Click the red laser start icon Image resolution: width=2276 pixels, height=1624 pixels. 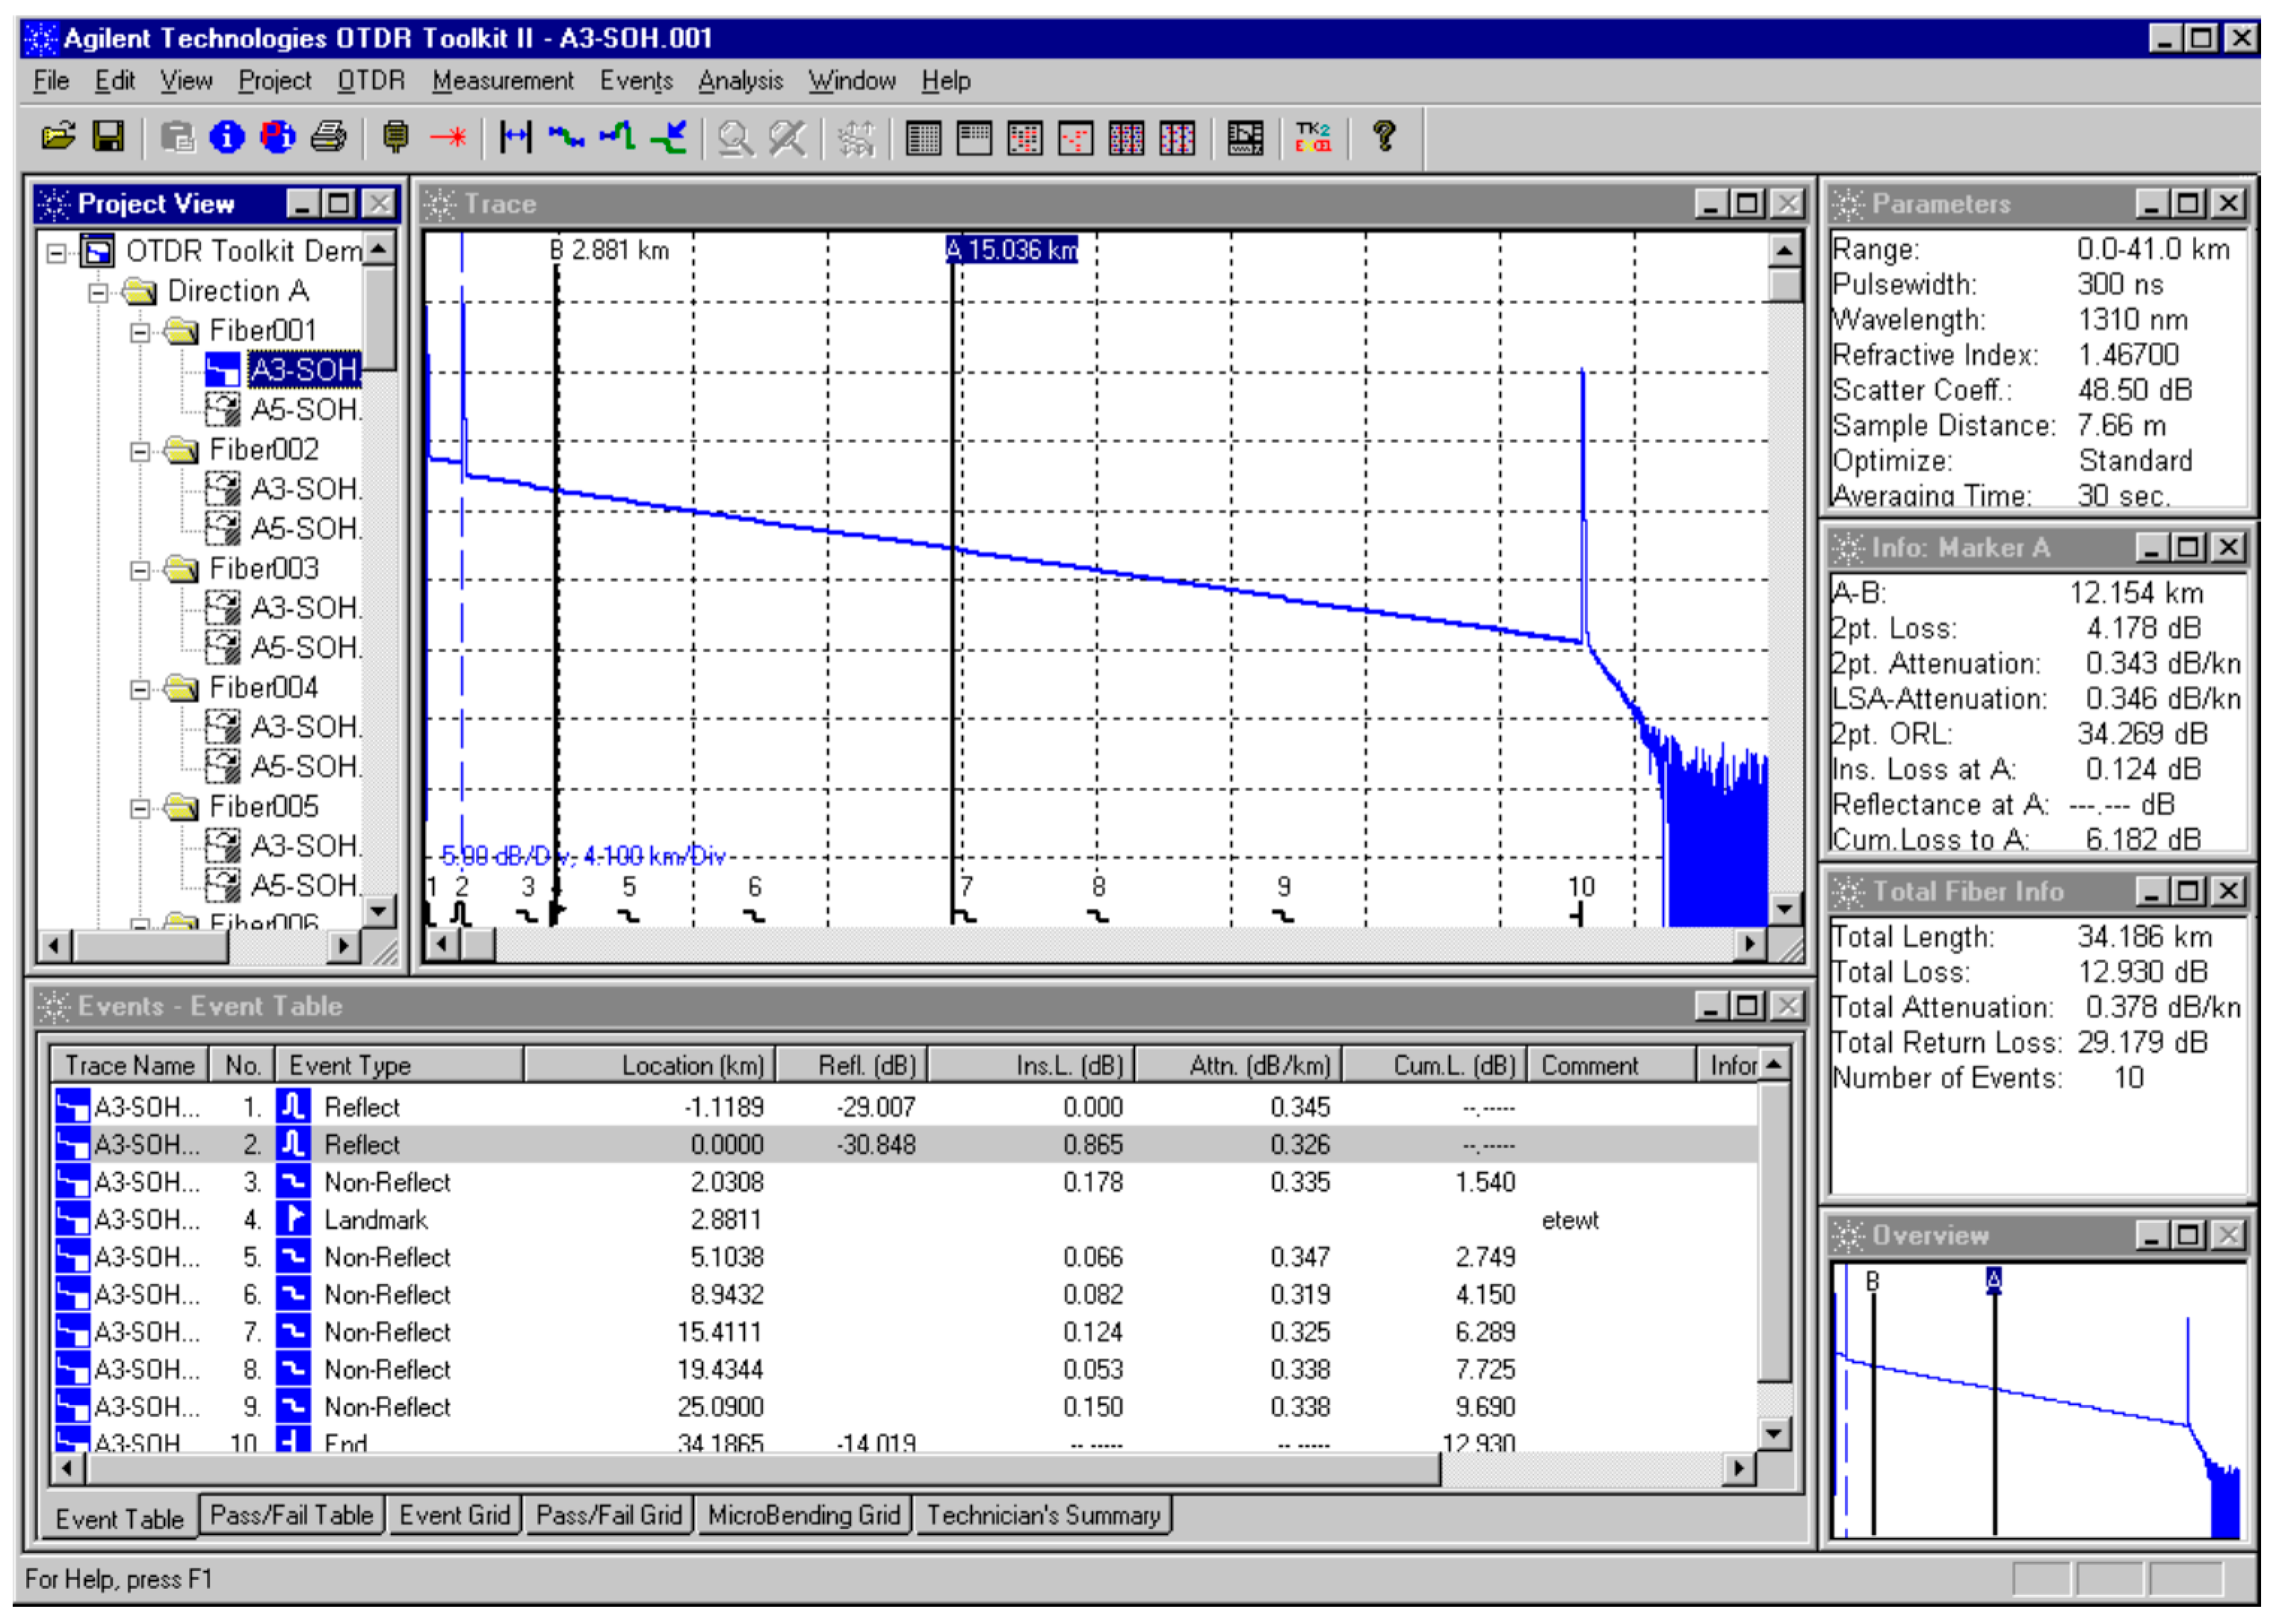(x=448, y=137)
